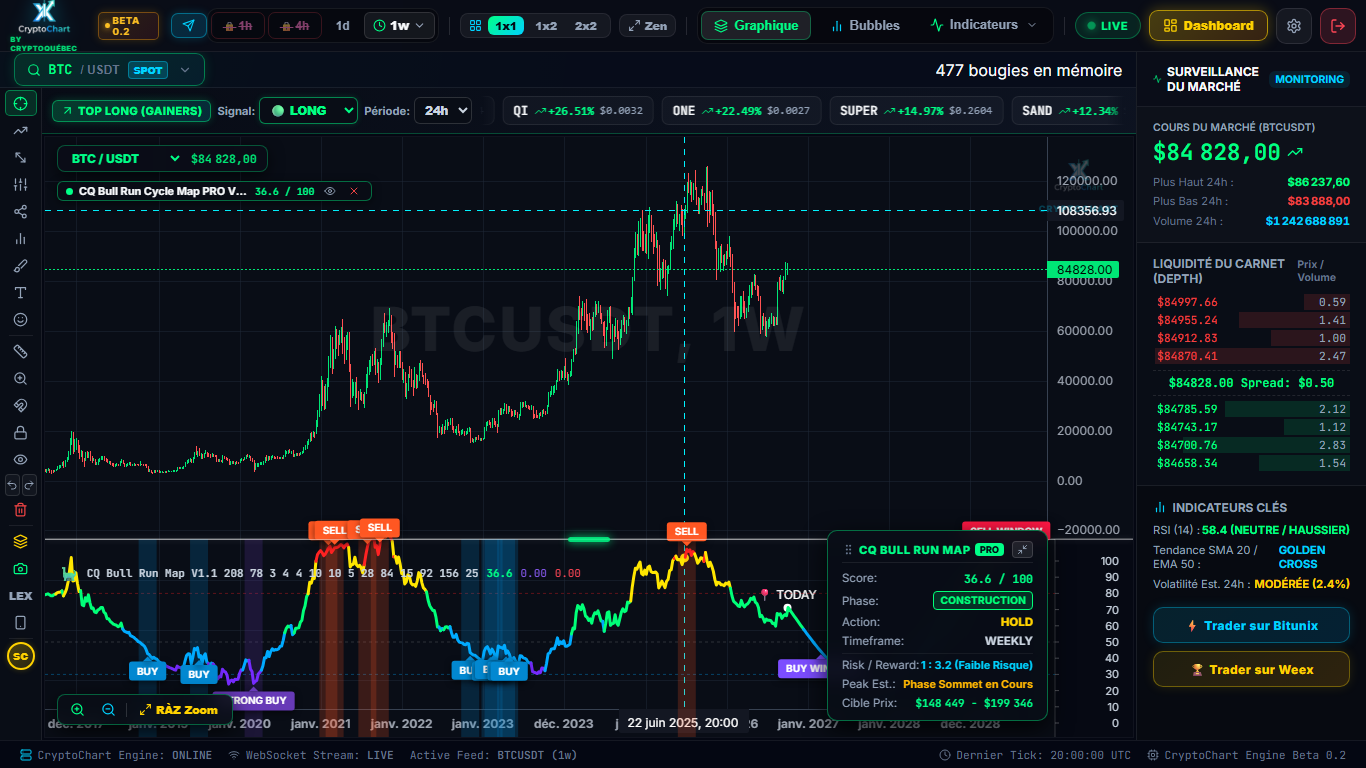The image size is (1366, 768).
Task: Zoom in with the green plus magnifier
Action: (77, 709)
